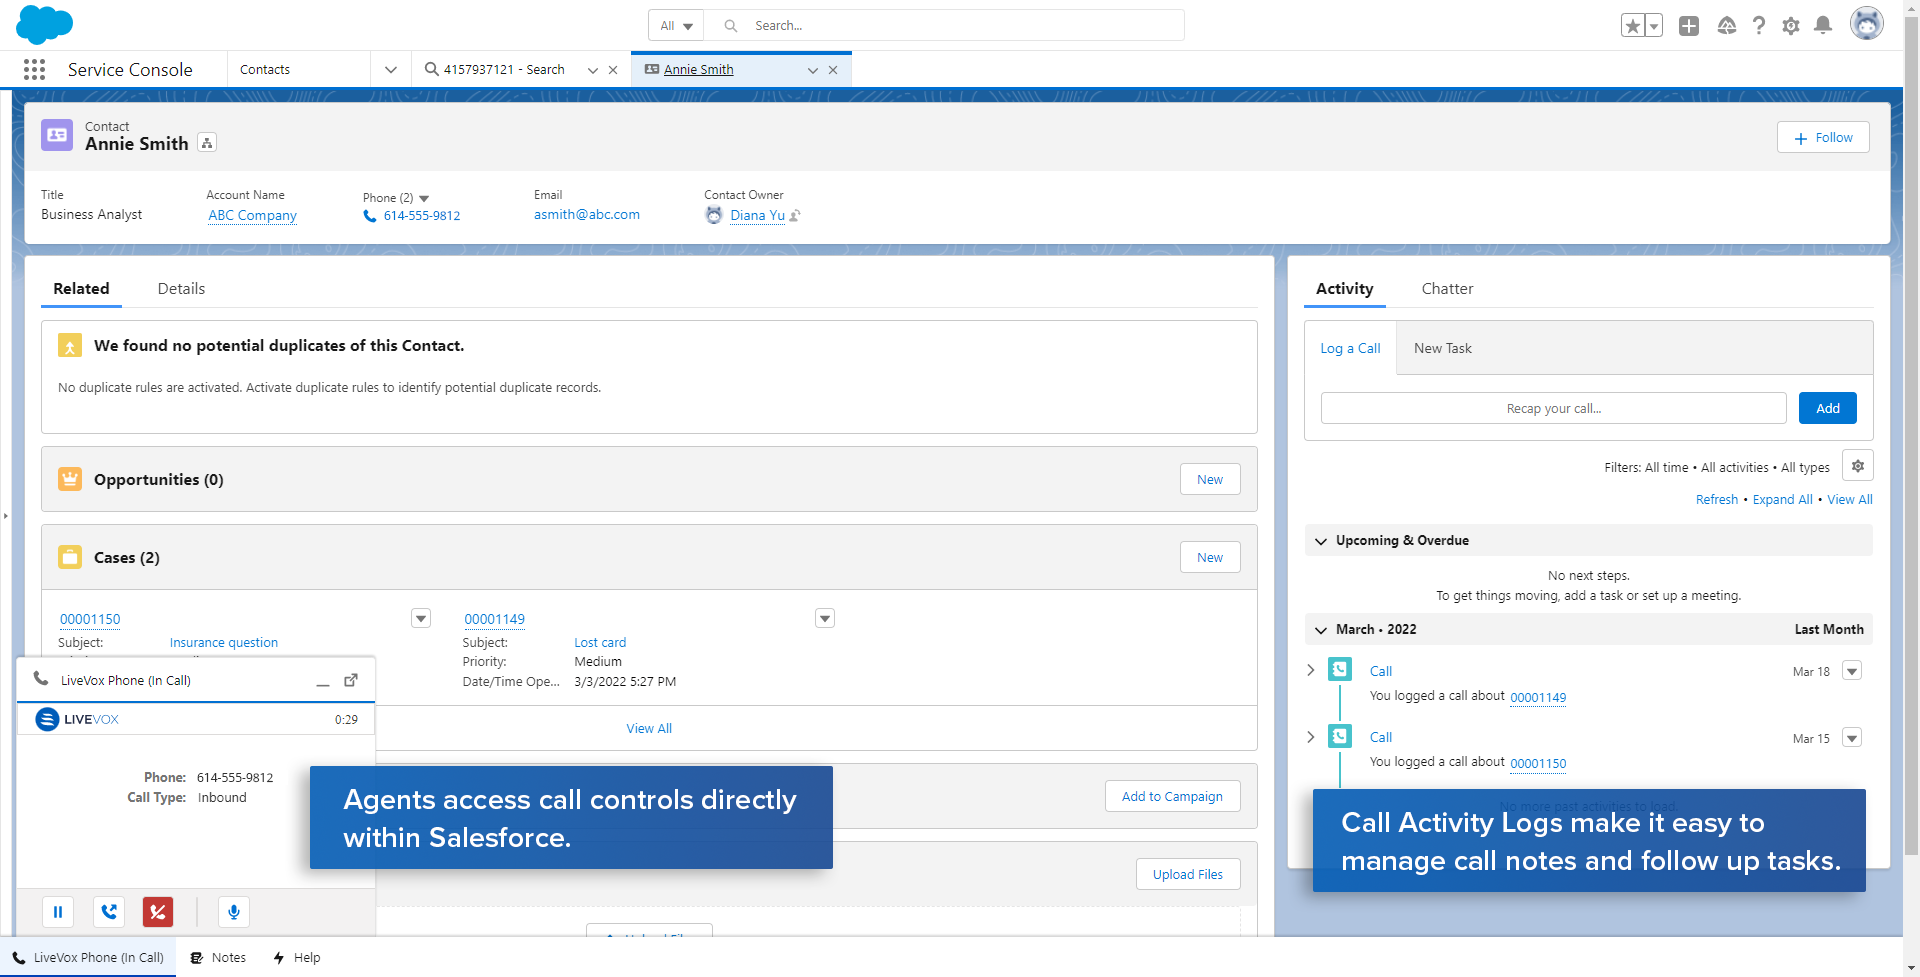
Task: View the contact hierarchy icon
Action: click(x=207, y=143)
